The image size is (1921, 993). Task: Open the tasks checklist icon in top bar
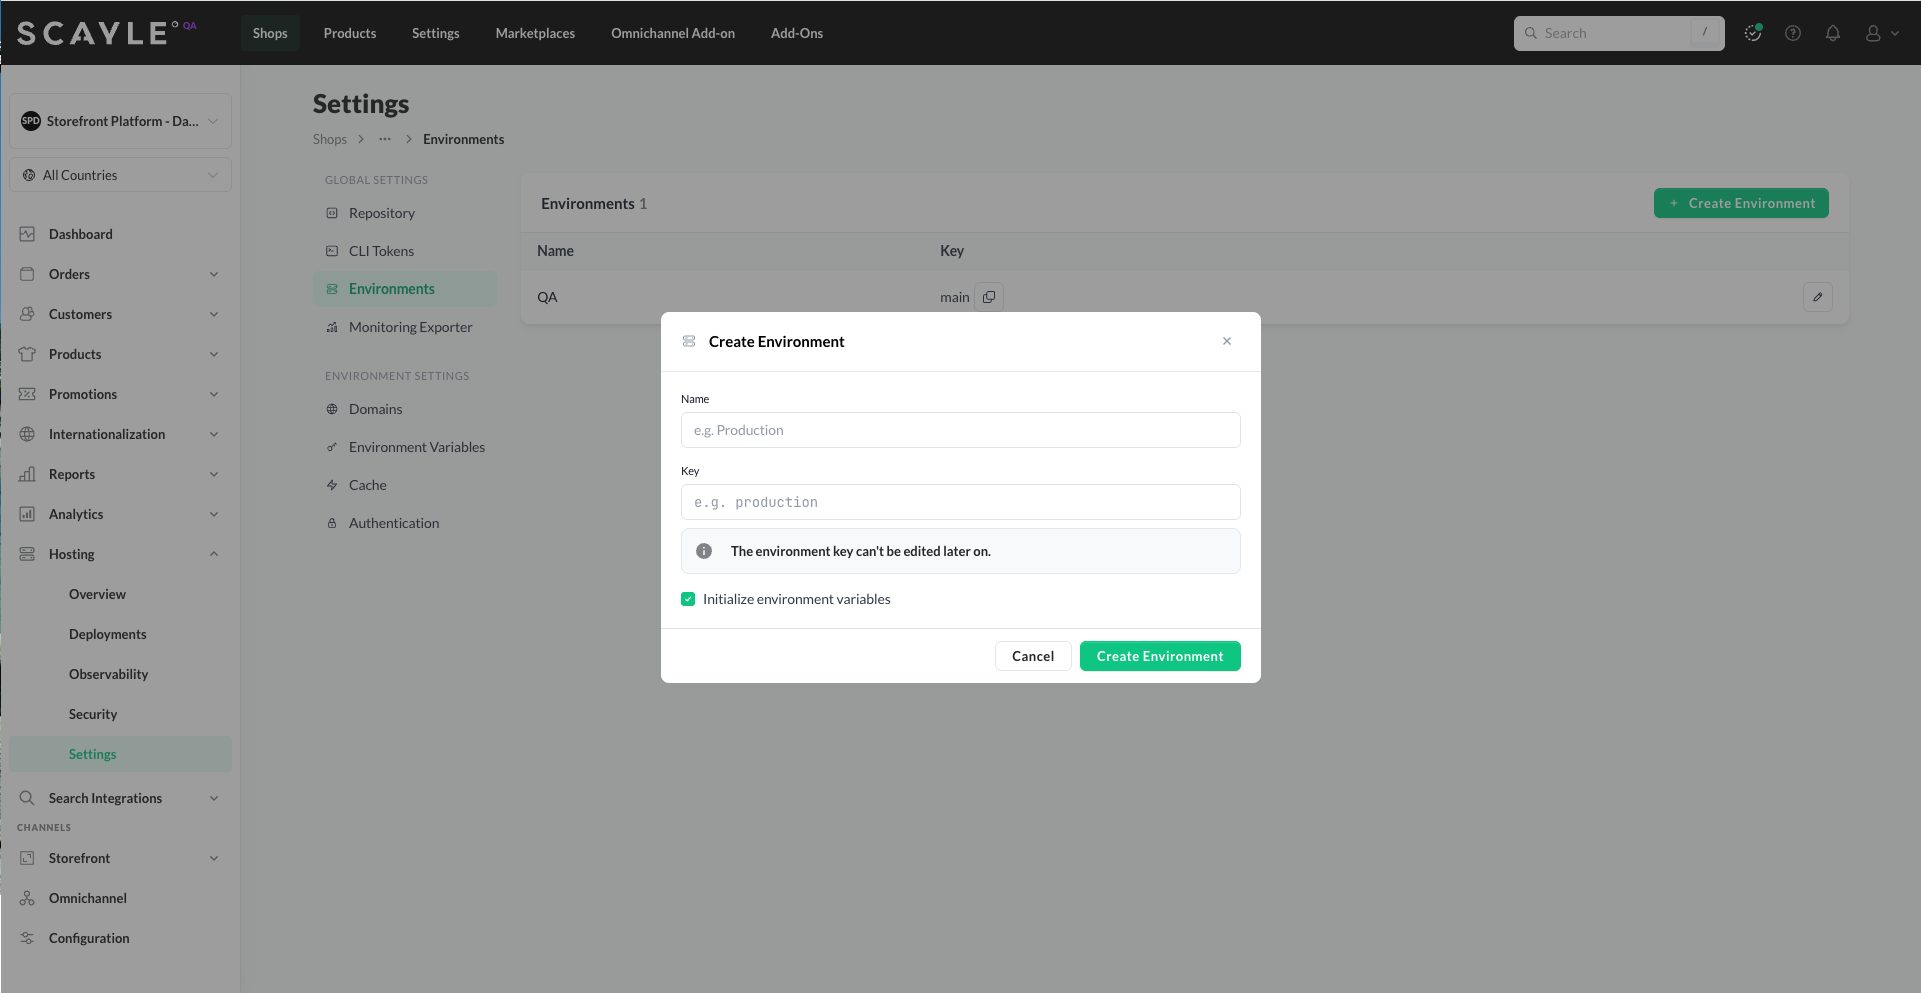(1753, 33)
